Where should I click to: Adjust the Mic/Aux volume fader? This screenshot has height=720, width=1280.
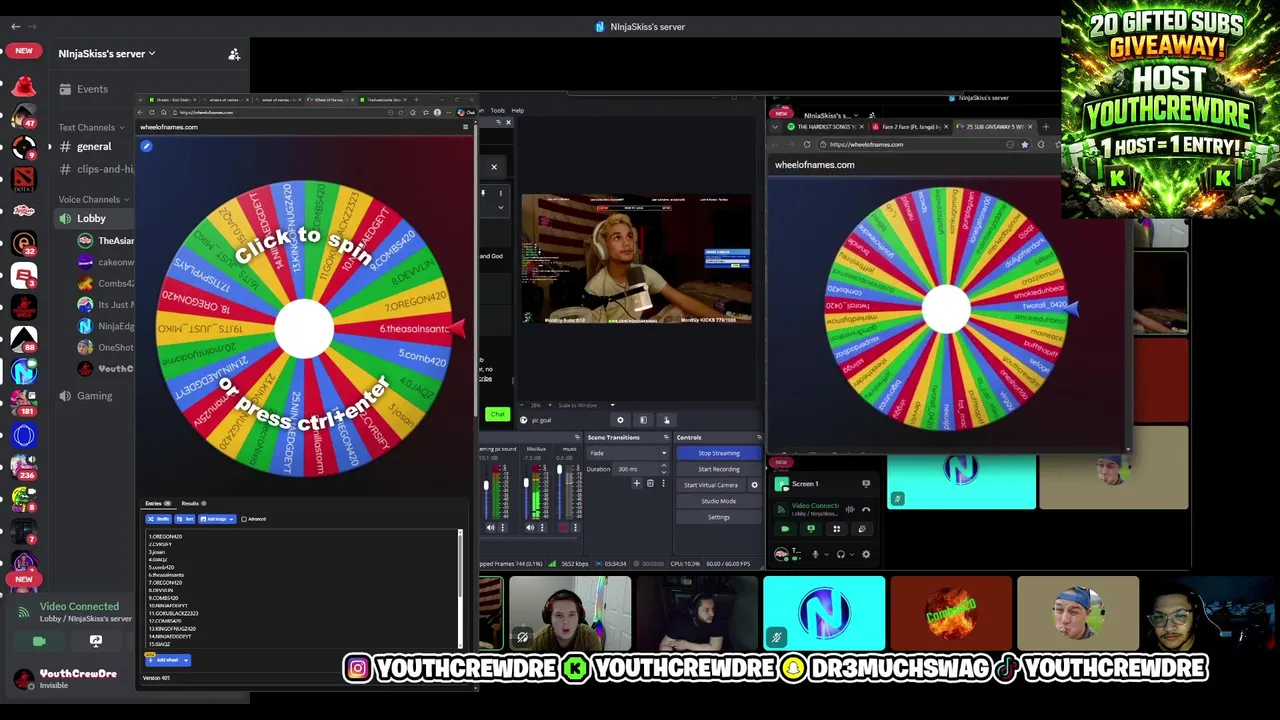pos(526,483)
